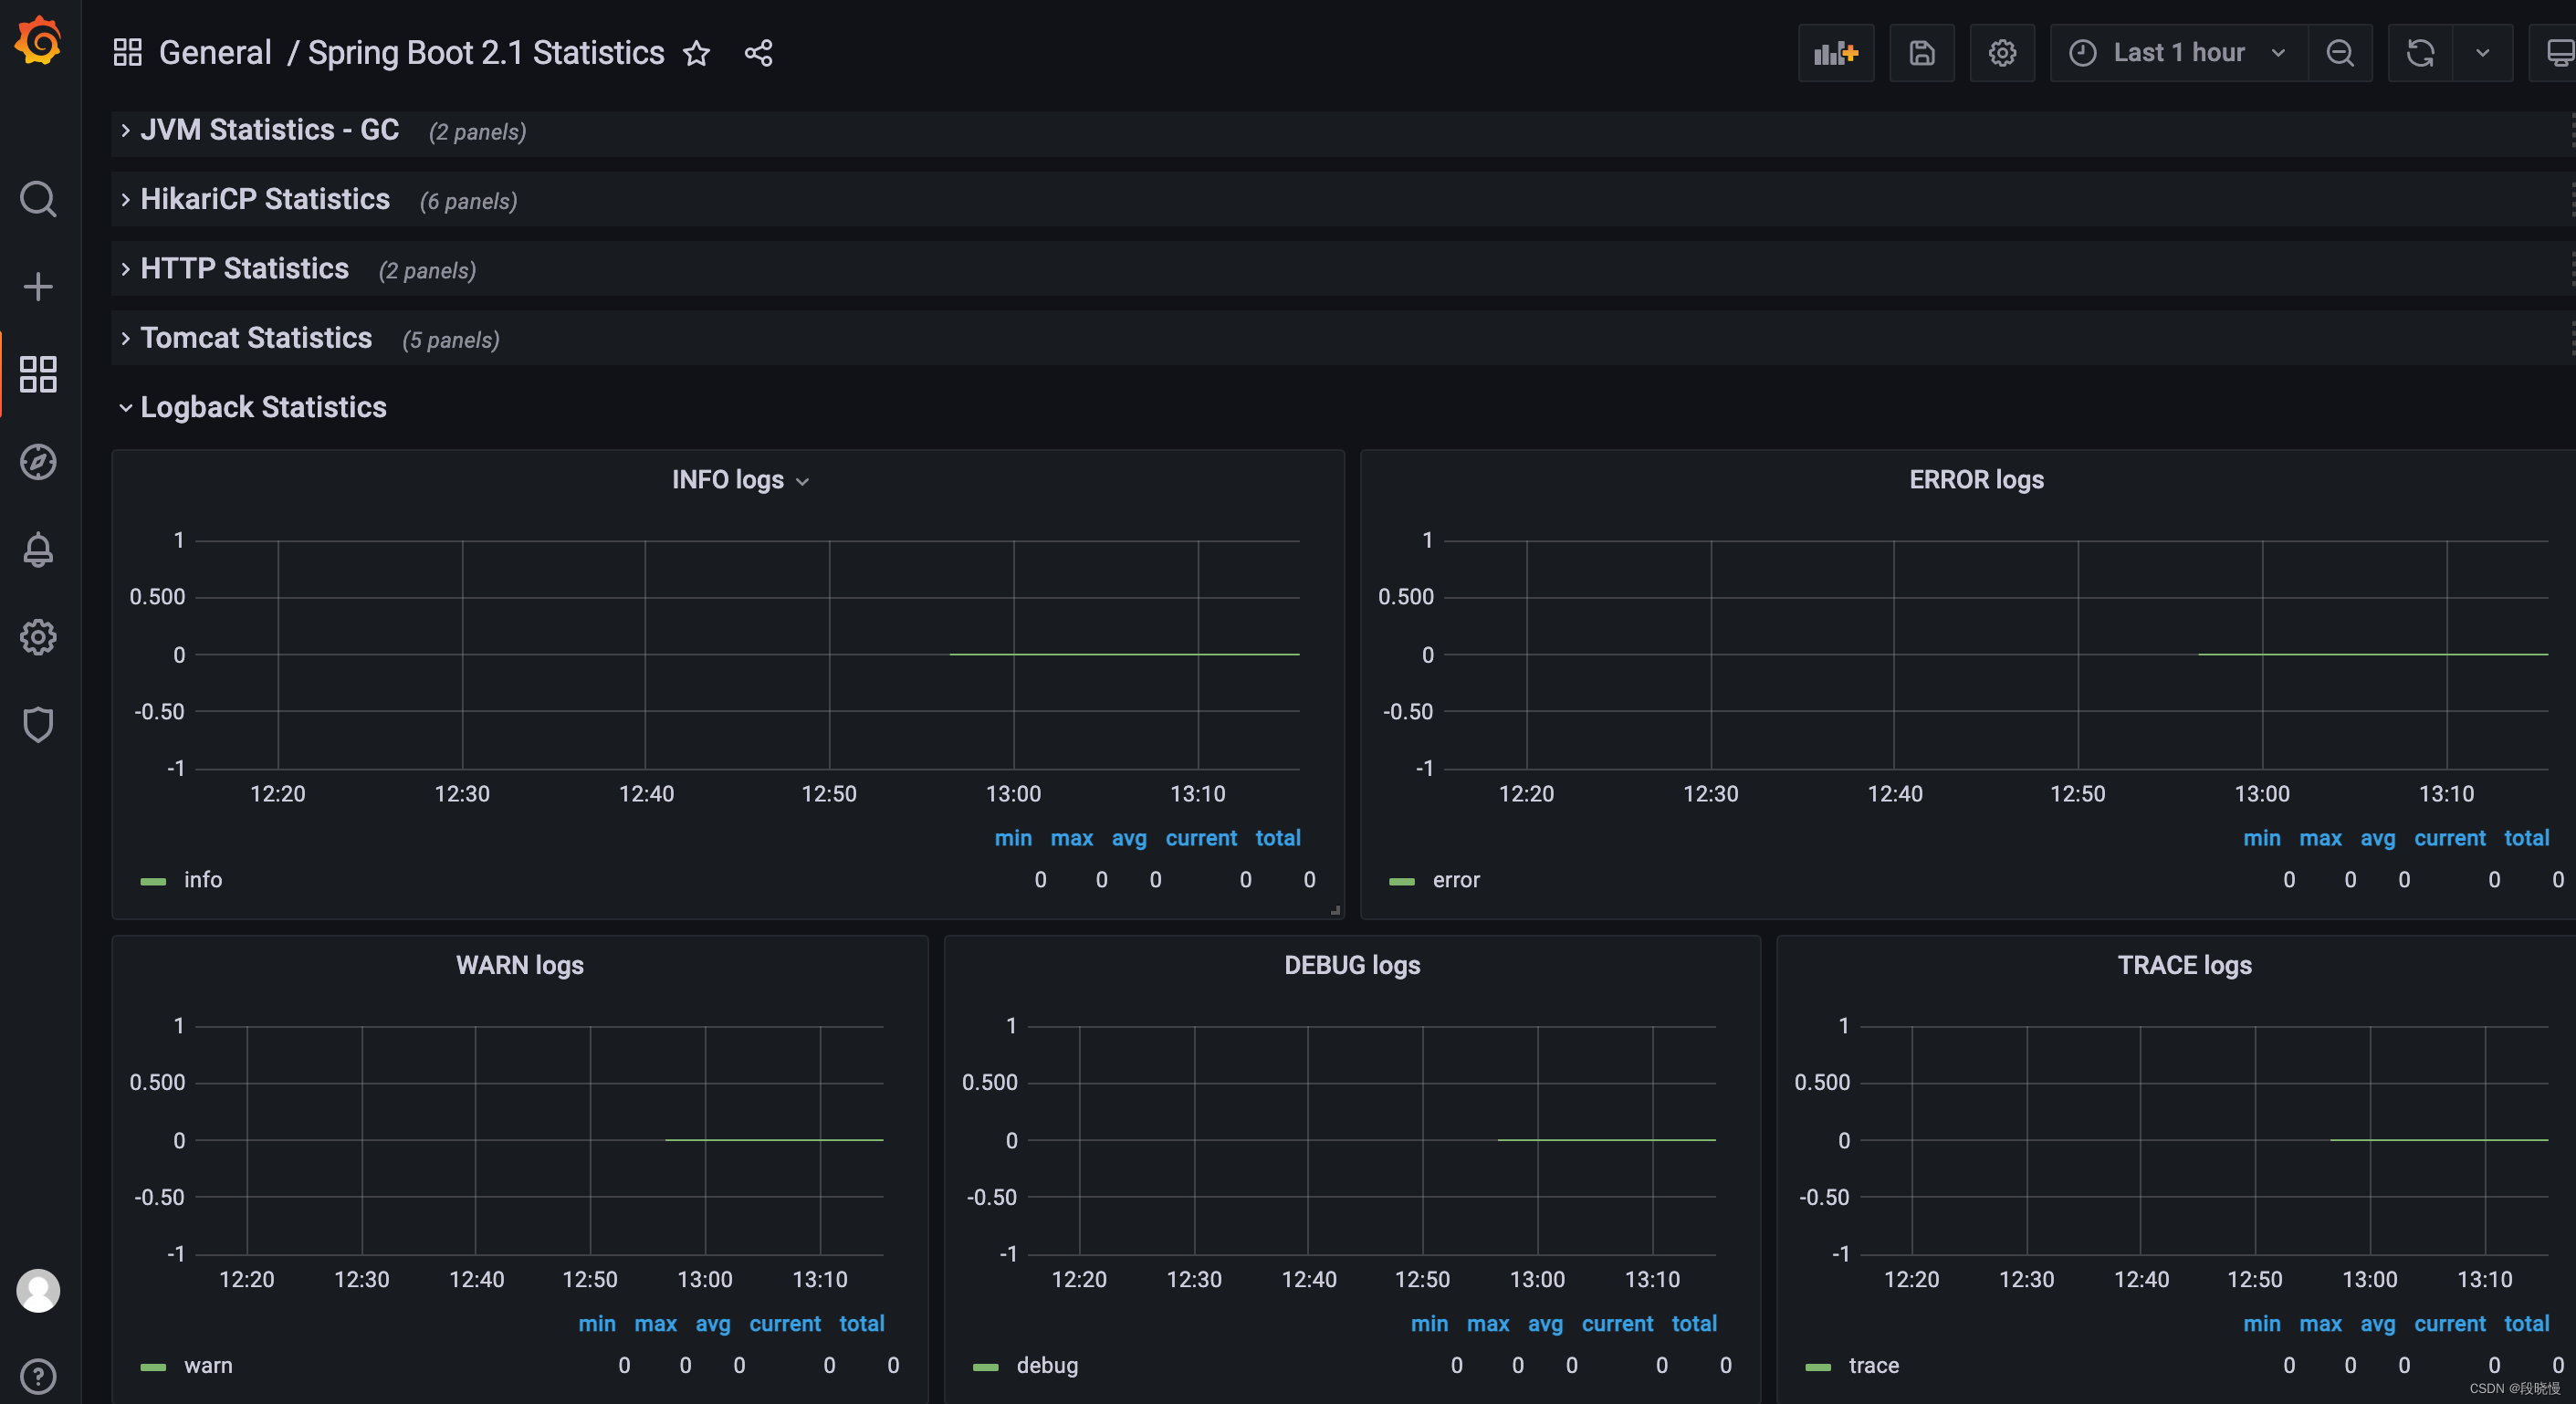This screenshot has width=2576, height=1404.
Task: Toggle the trace series in legend
Action: [1873, 1365]
